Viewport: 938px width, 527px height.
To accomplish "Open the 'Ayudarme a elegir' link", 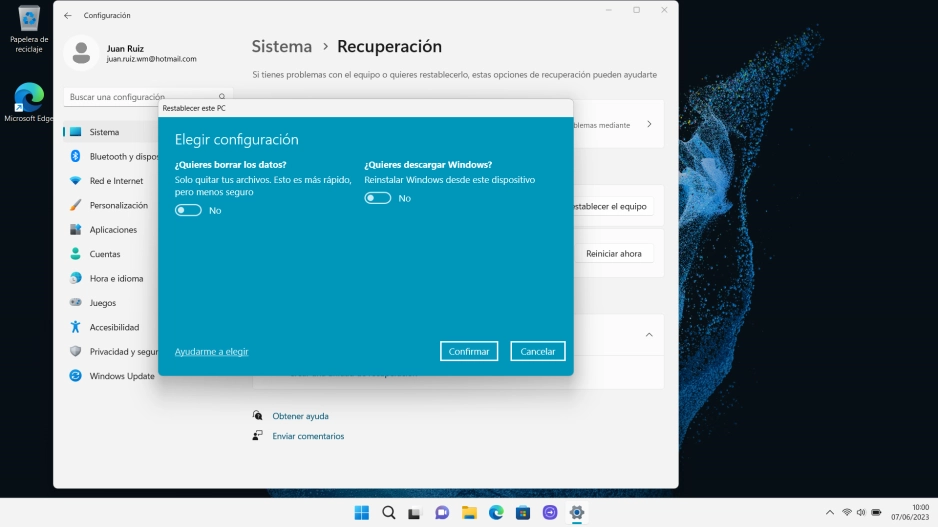I will 211,352.
